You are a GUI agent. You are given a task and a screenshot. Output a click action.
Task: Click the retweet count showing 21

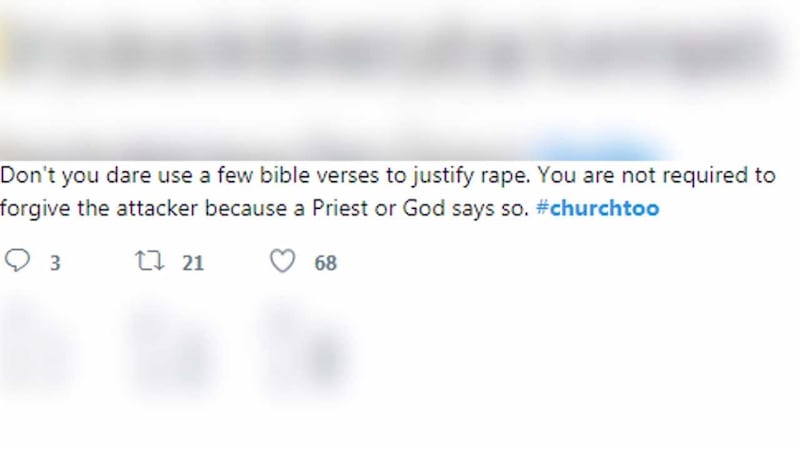click(193, 263)
